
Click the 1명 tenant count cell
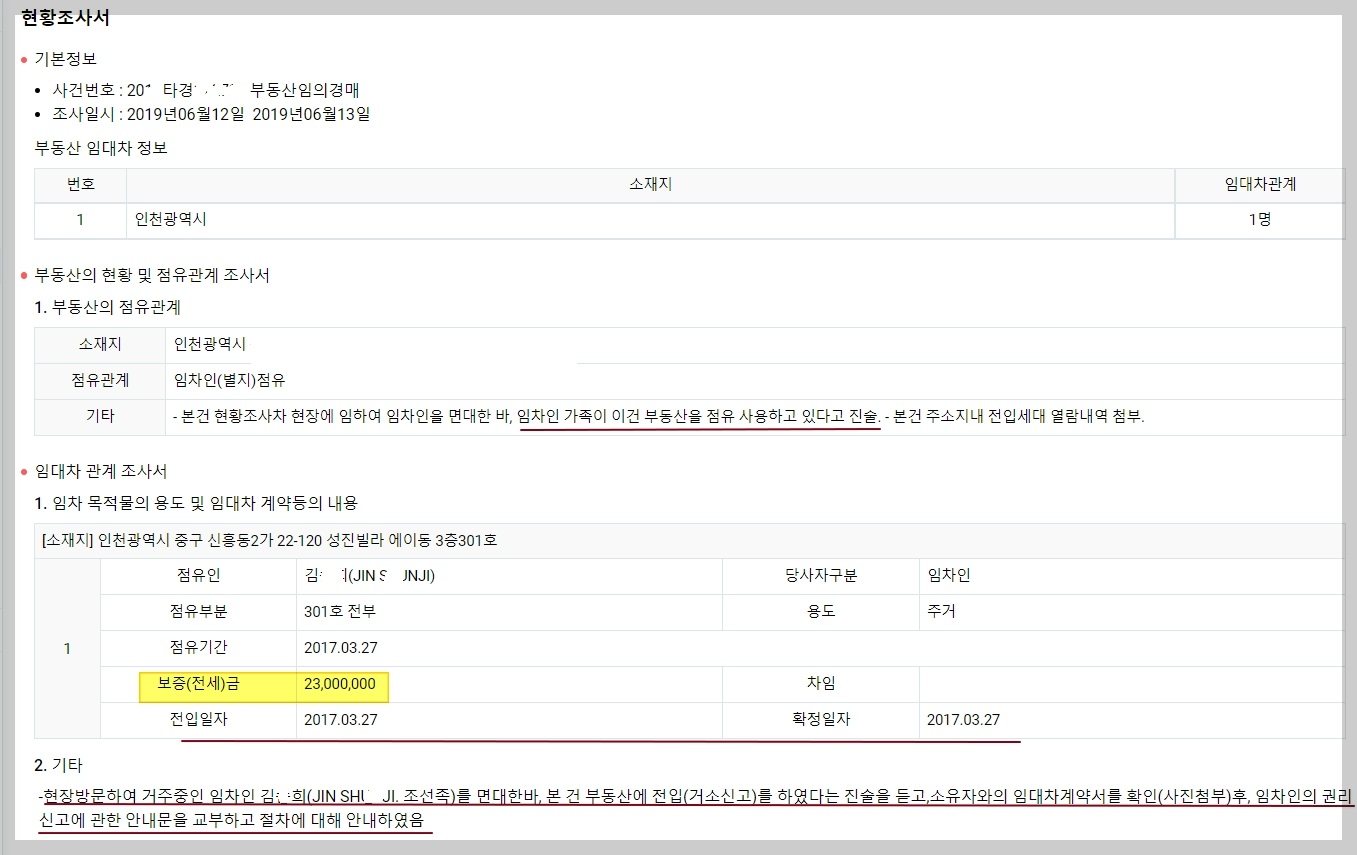click(1259, 220)
